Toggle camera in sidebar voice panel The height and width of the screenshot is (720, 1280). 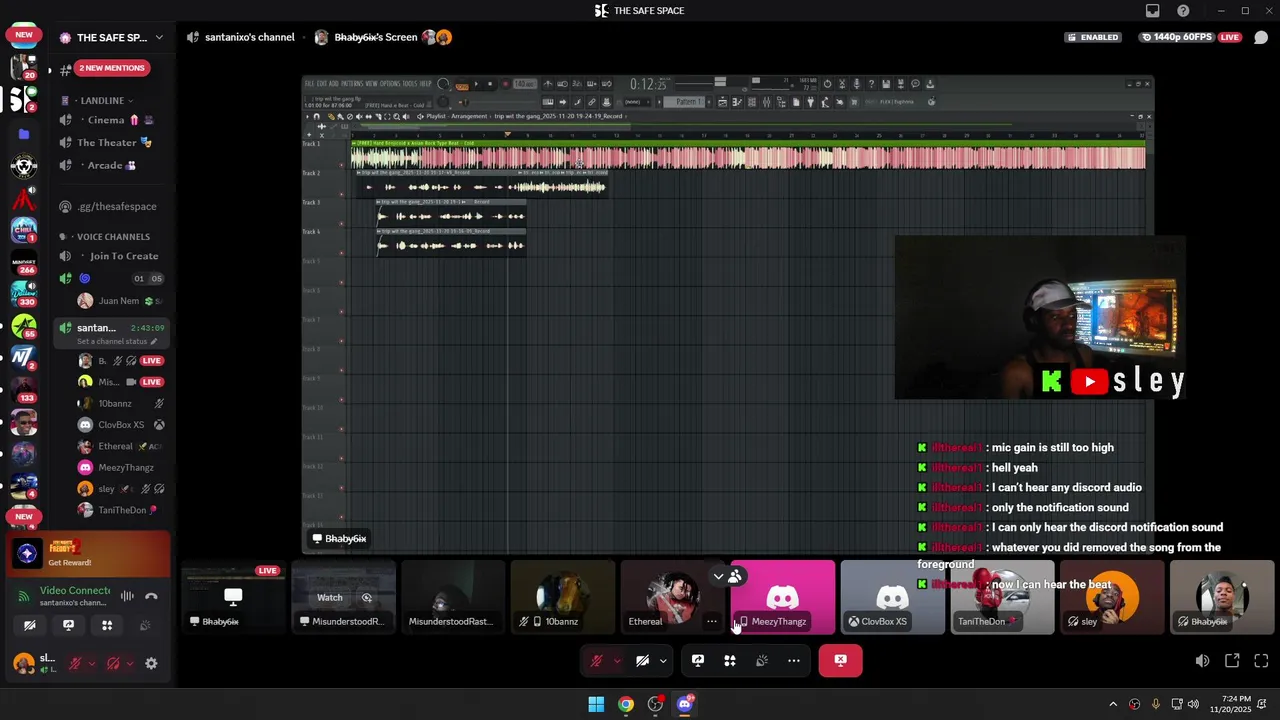click(x=29, y=625)
